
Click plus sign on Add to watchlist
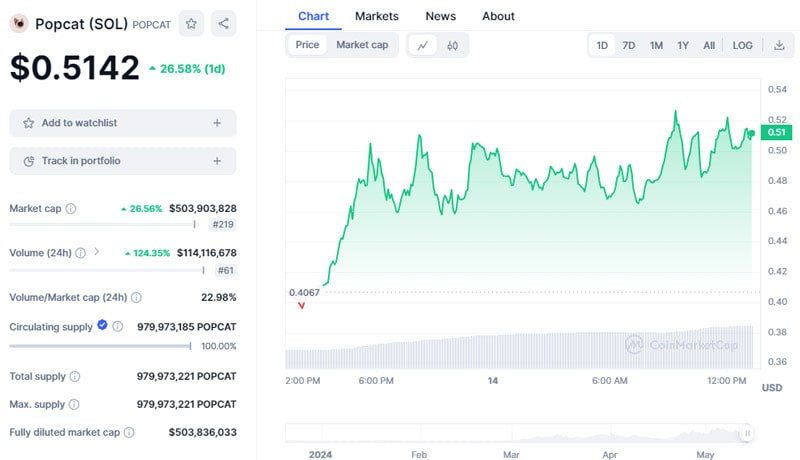coord(217,123)
